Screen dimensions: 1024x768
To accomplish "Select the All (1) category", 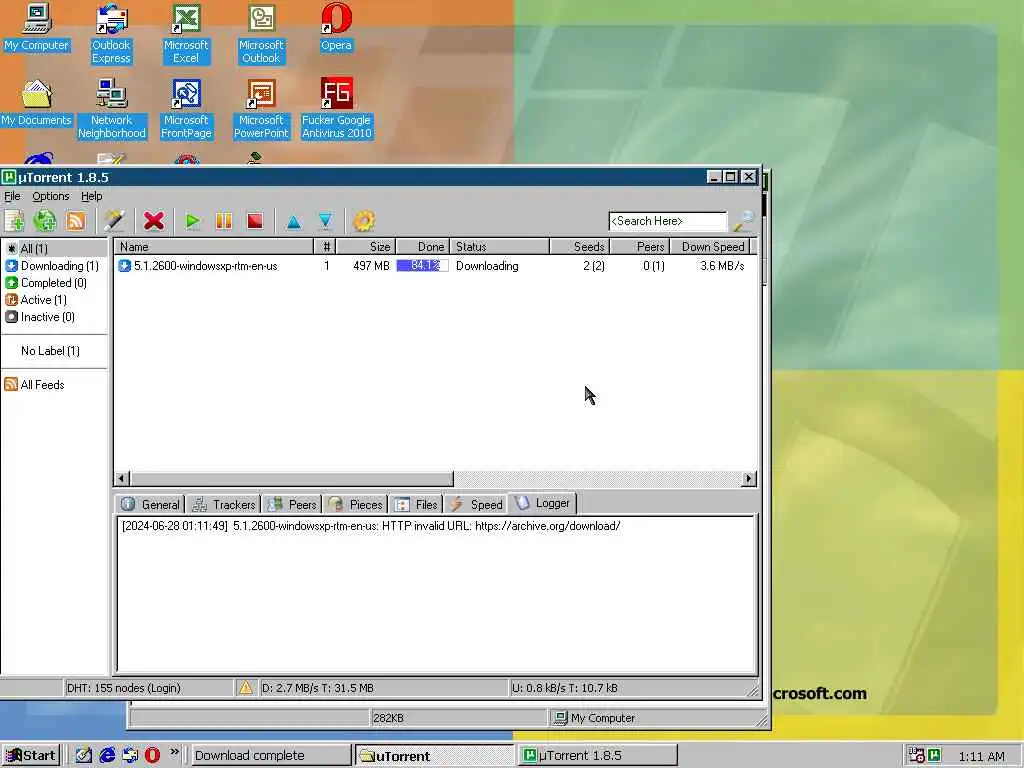I will [54, 248].
